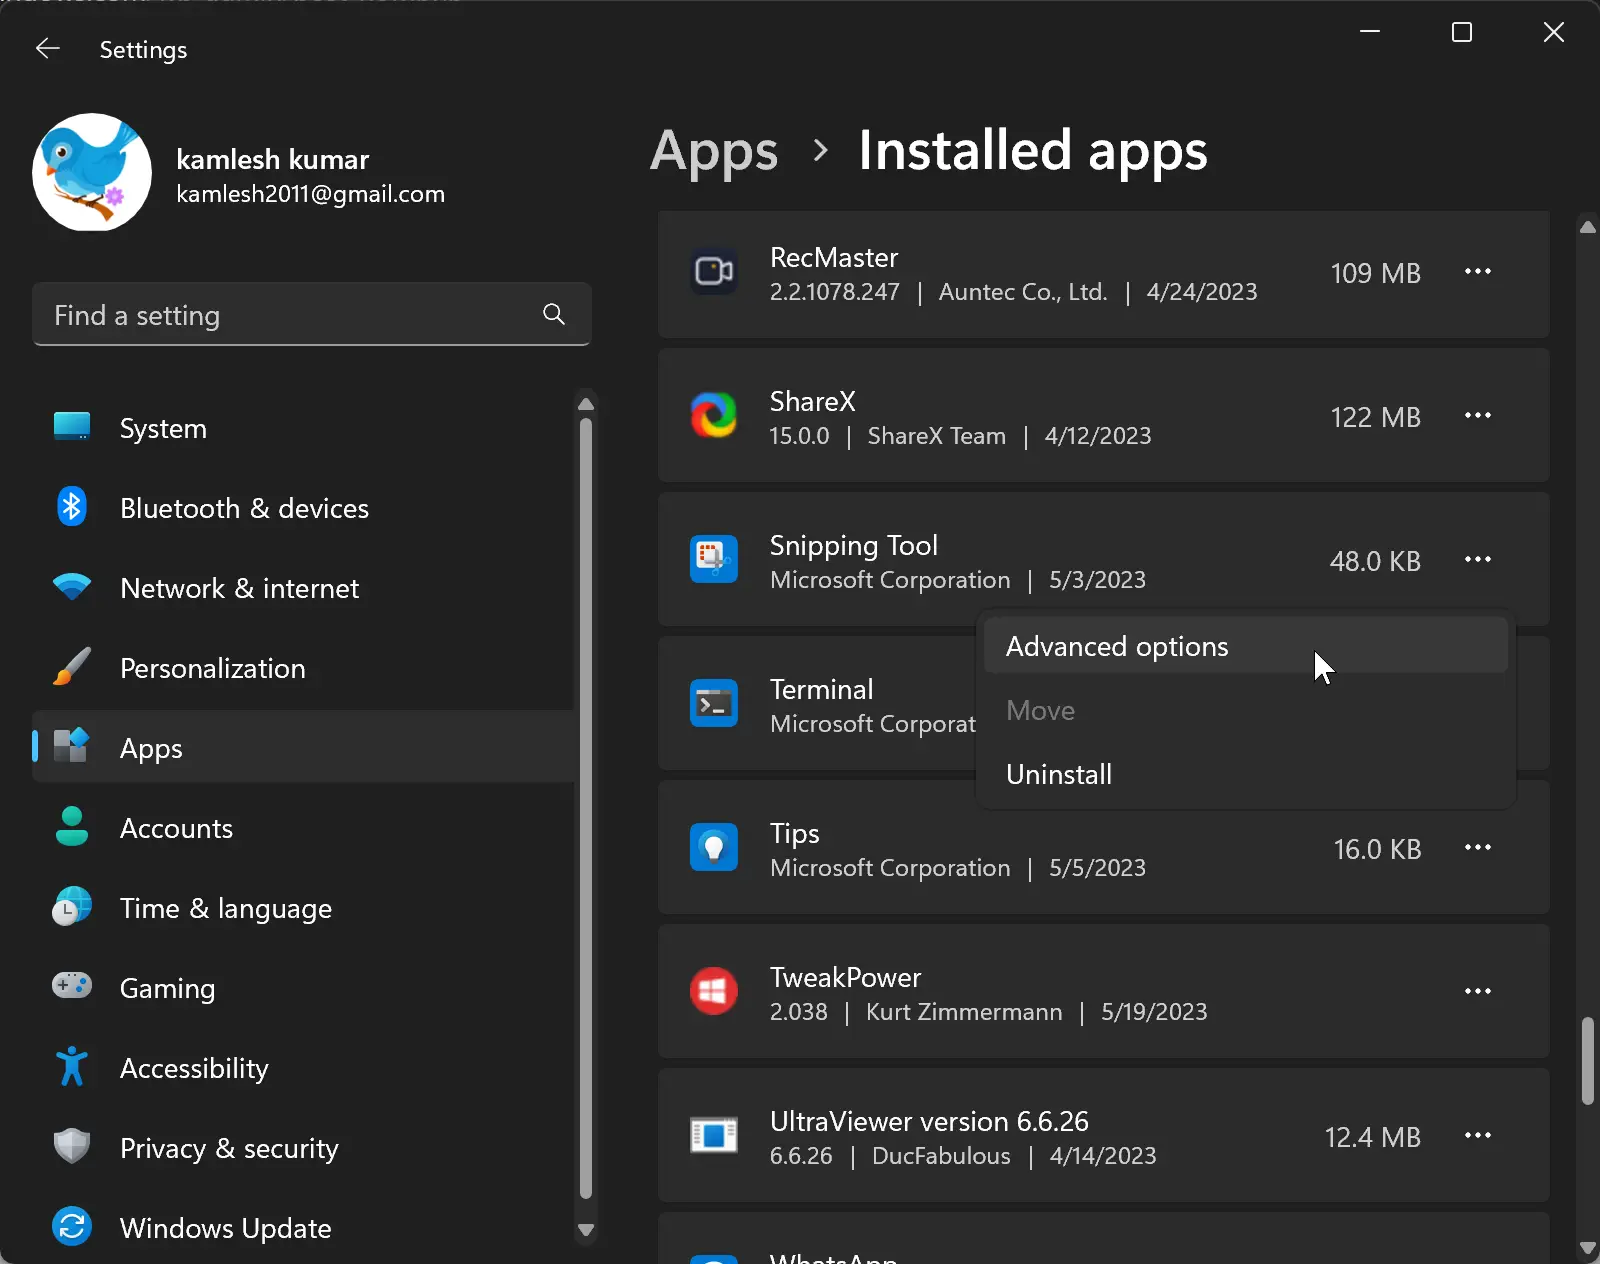Click the Time & language label
The width and height of the screenshot is (1600, 1264).
click(x=226, y=908)
